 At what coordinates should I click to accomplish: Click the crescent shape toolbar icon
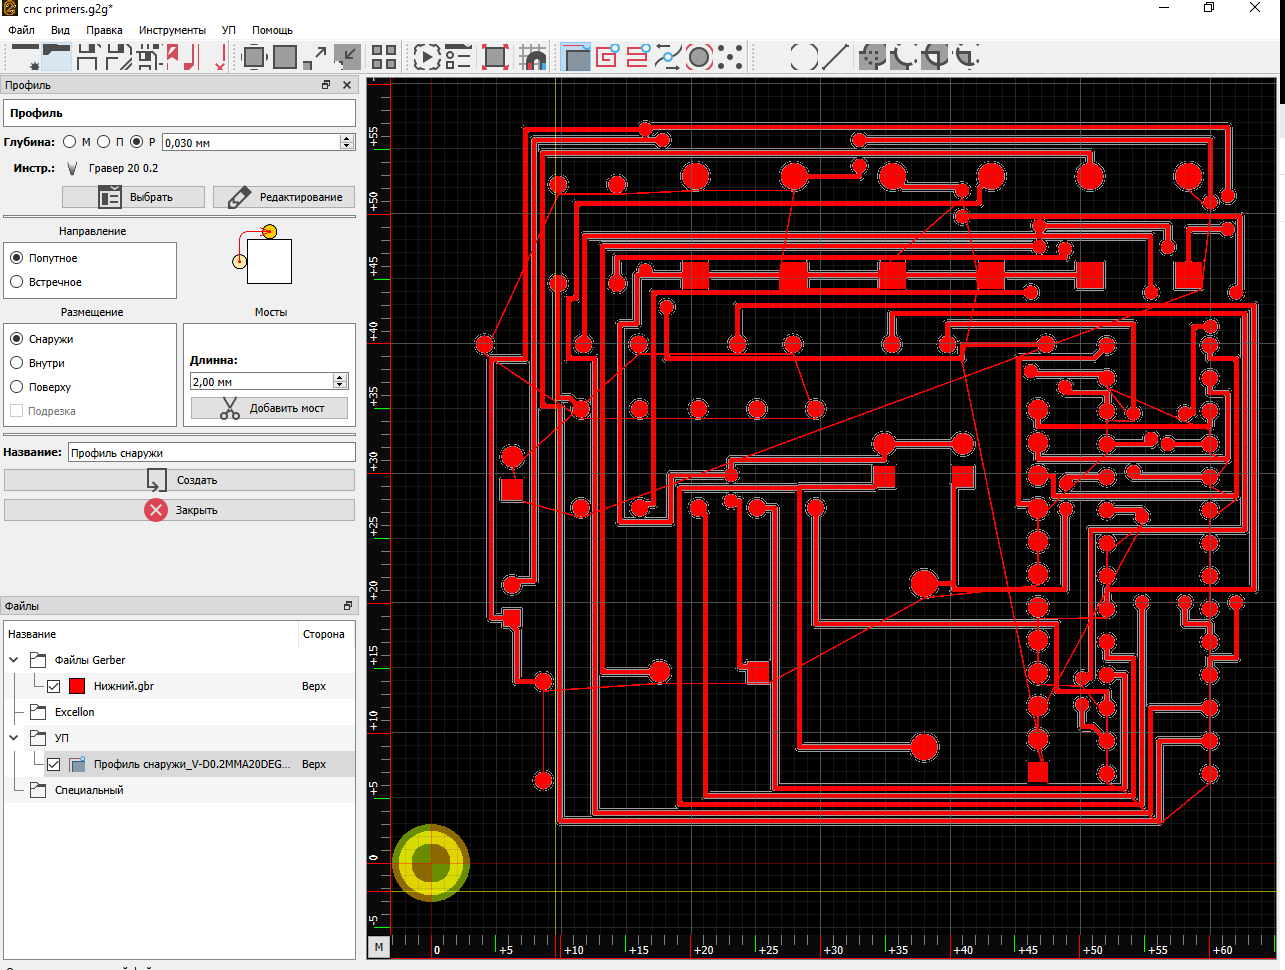pos(904,57)
